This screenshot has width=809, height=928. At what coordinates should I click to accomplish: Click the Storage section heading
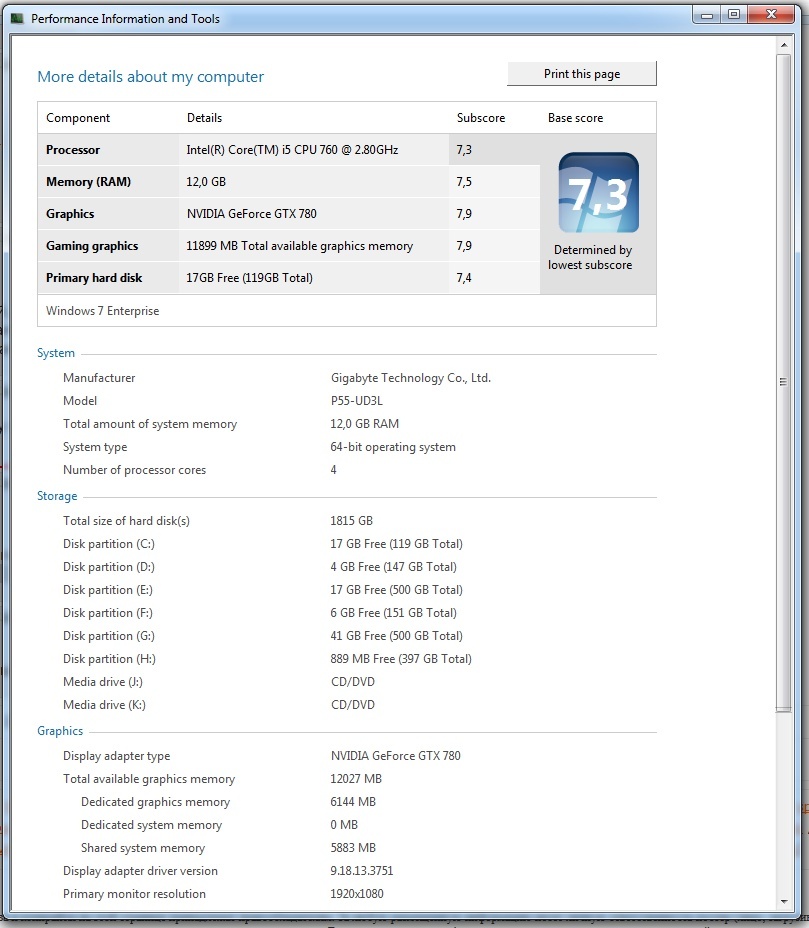[x=57, y=496]
